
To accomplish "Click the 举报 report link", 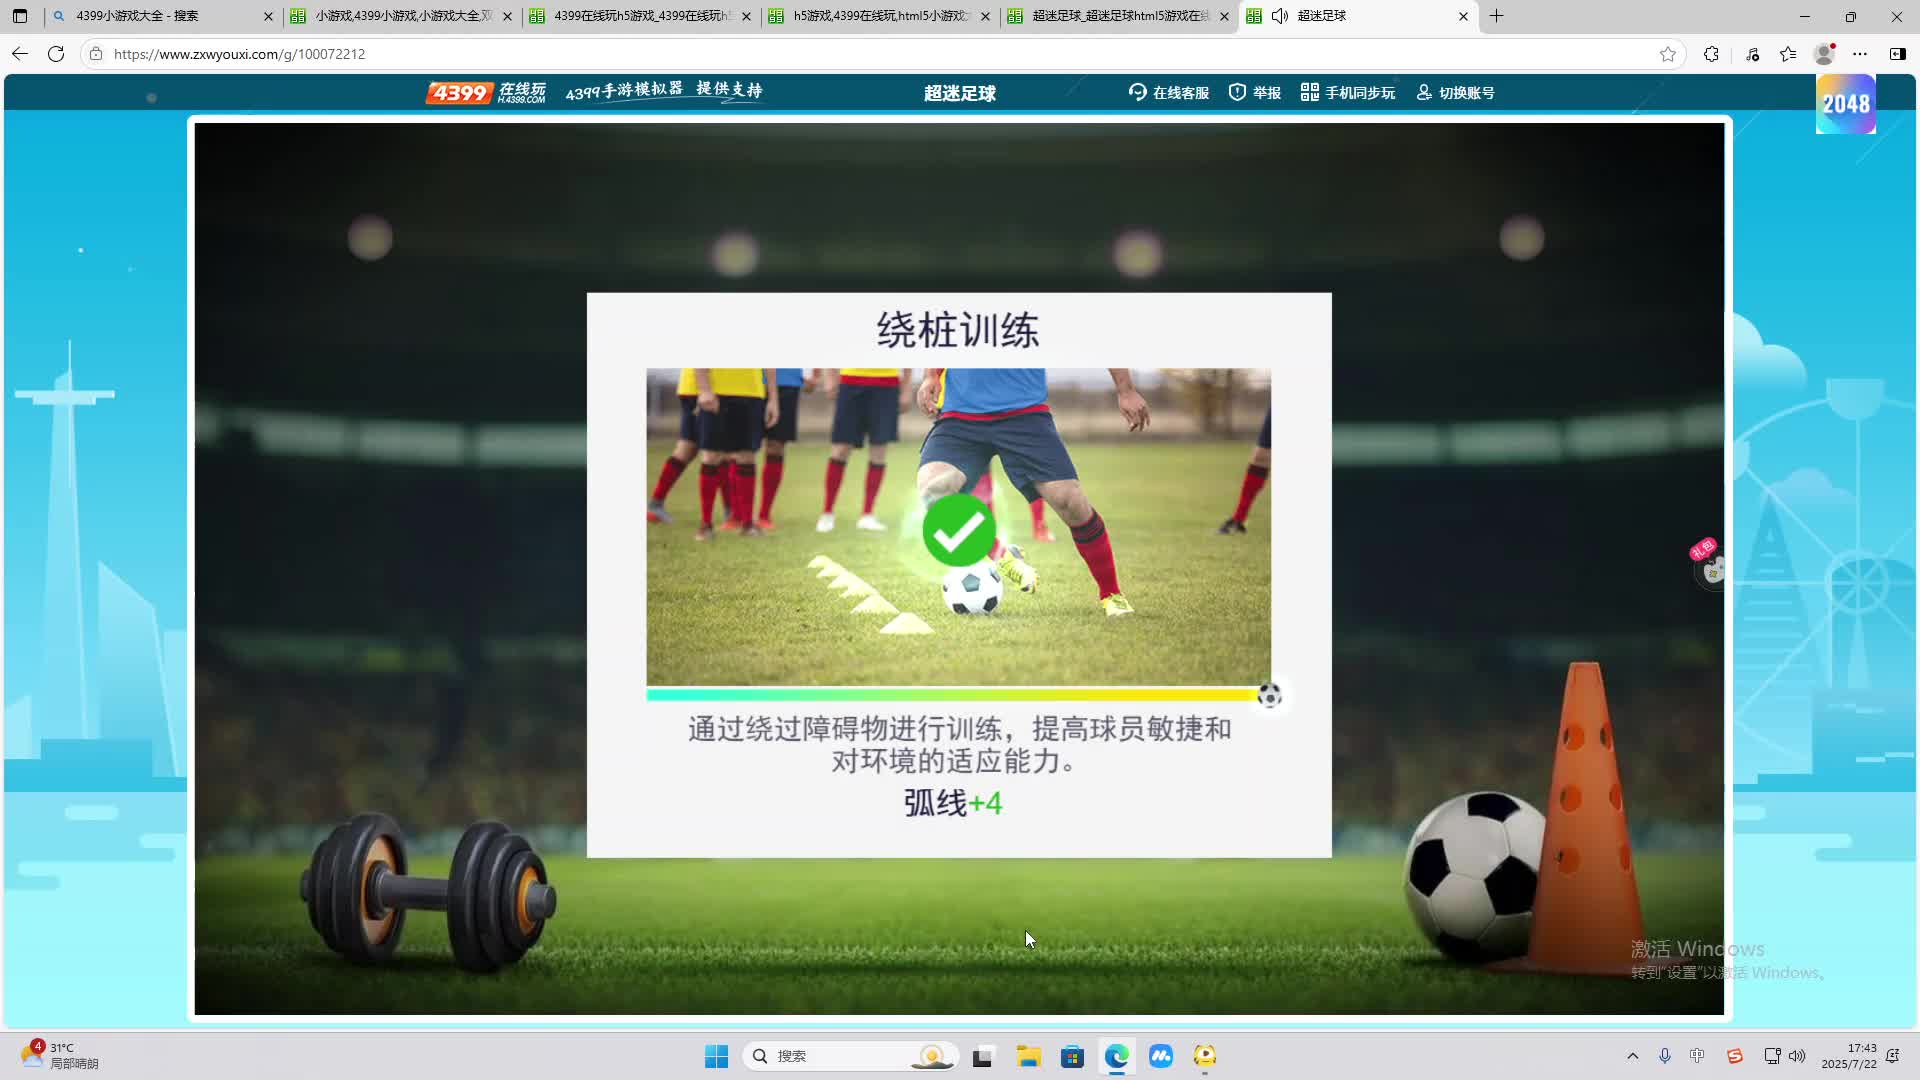I will click(x=1255, y=92).
